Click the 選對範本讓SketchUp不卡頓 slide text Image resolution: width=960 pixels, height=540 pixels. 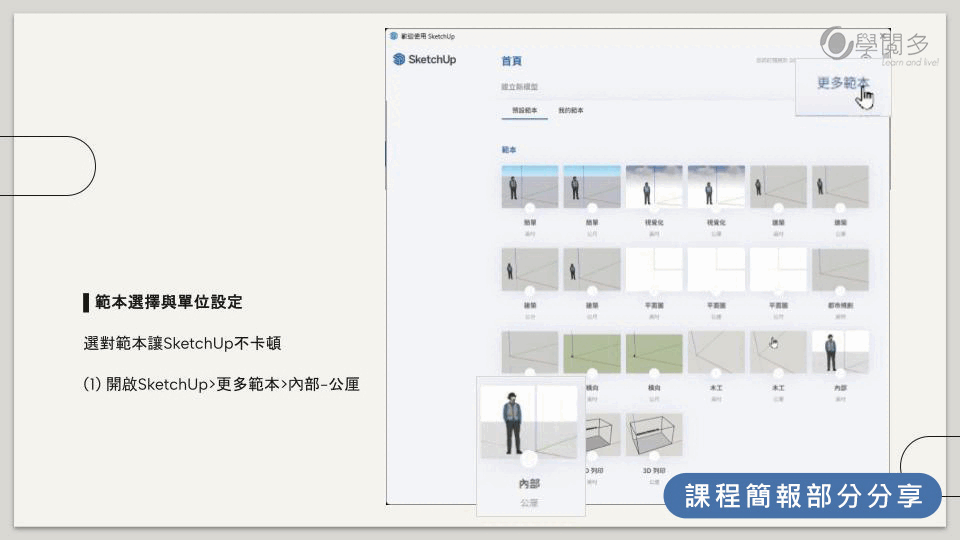[x=182, y=343]
